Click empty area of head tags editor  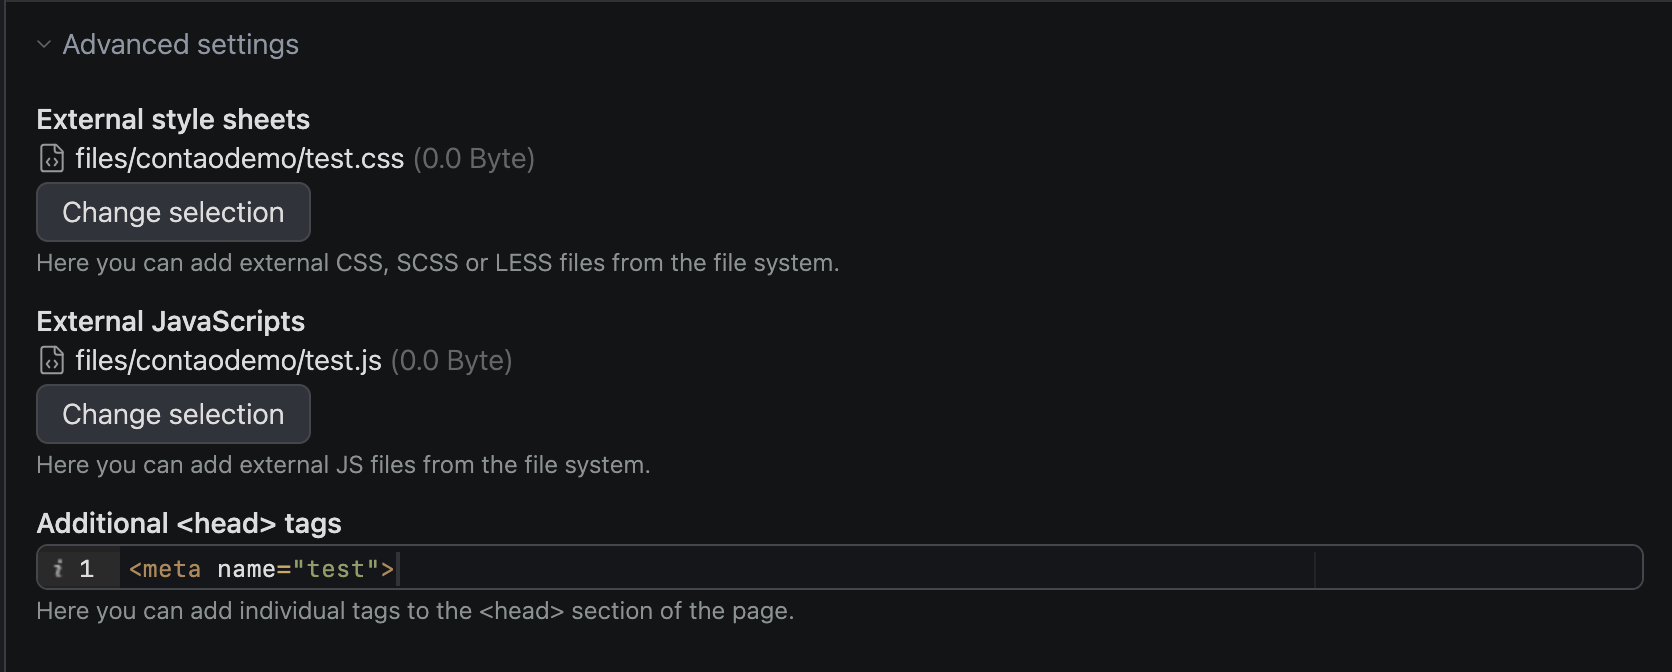click(850, 568)
